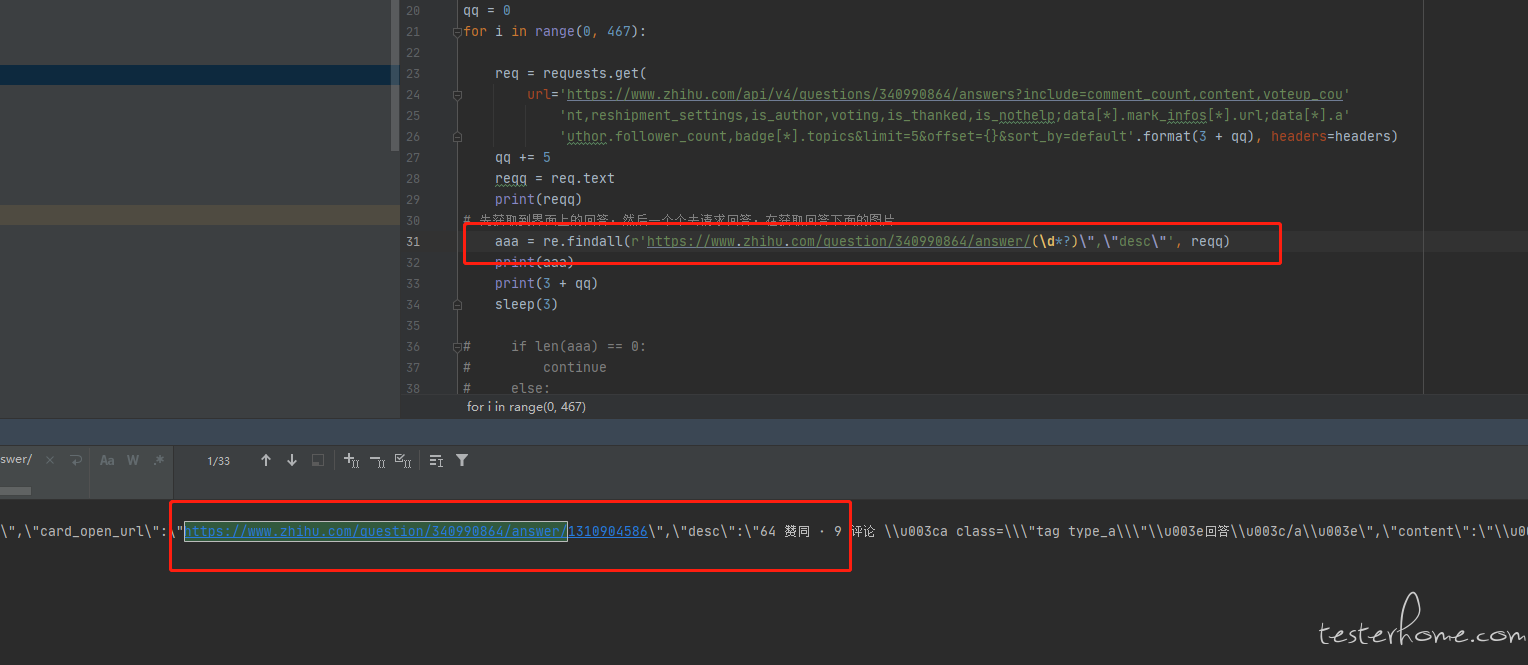Click answer ID '1310904586' in console output
The image size is (1528, 665).
608,531
